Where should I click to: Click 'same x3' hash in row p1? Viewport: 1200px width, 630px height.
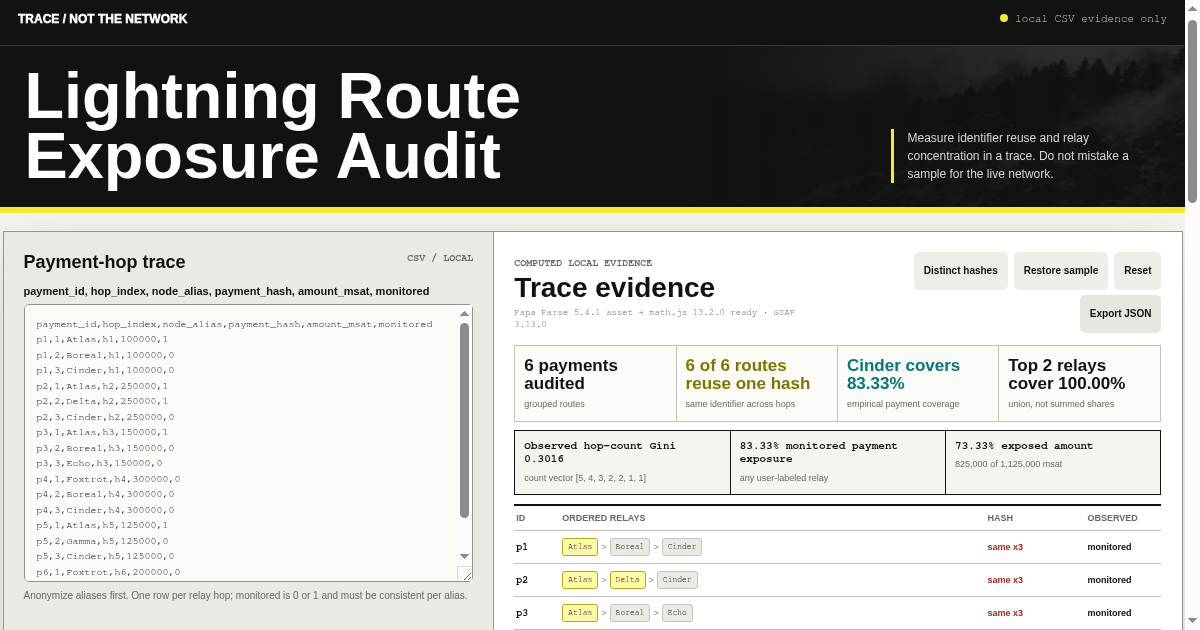[1005, 547]
